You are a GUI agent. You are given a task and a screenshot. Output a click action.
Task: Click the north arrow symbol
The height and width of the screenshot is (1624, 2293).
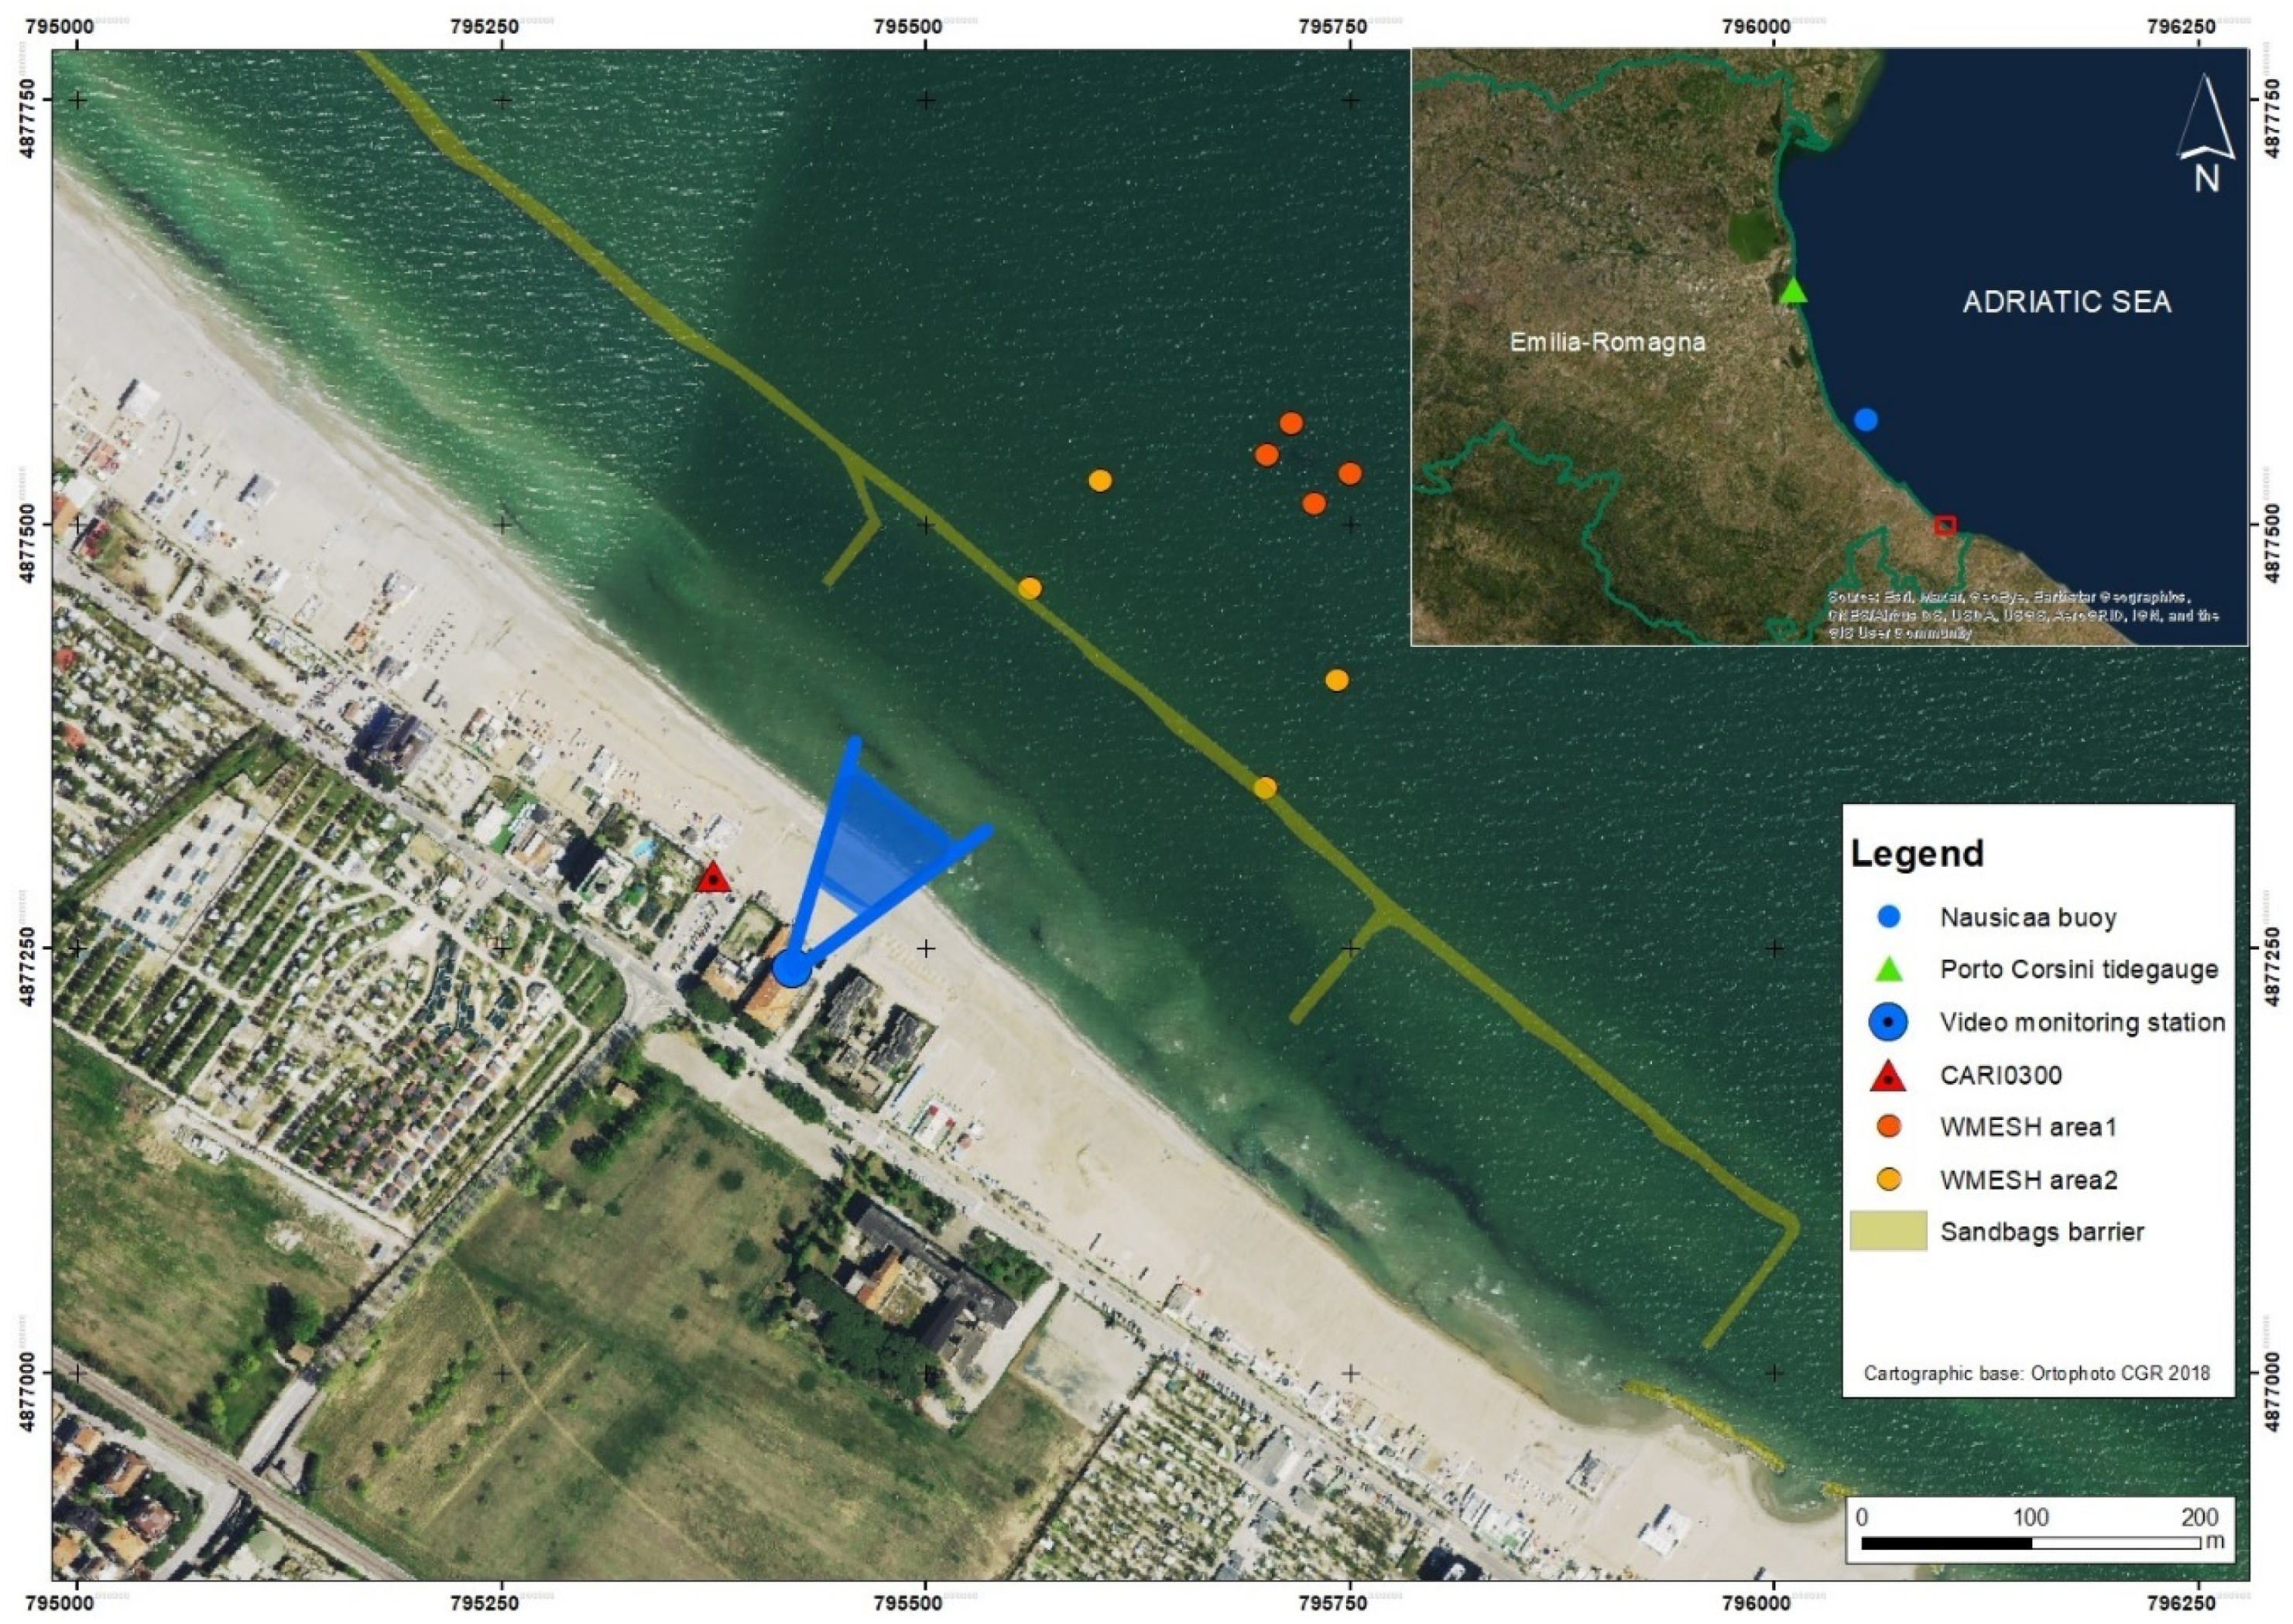click(2206, 134)
